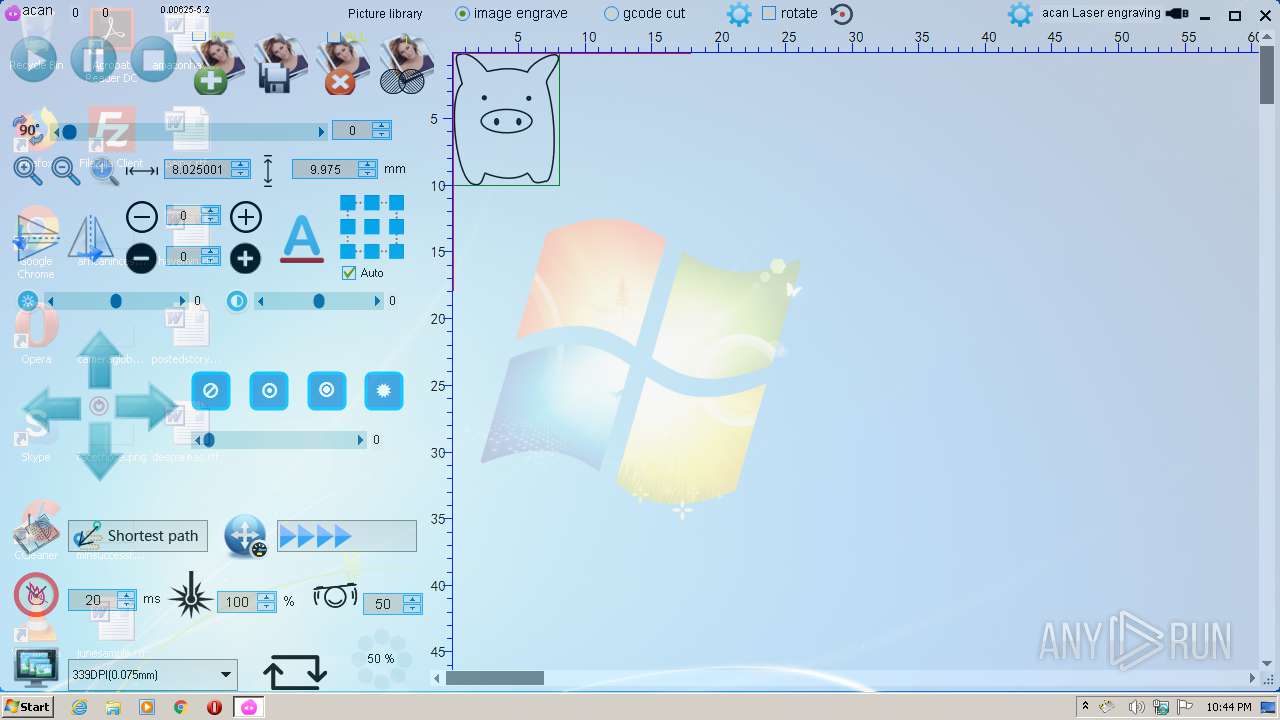Screen dimensions: 1280x720
Task: Pause the engraving job
Action: pyautogui.click(x=94, y=59)
